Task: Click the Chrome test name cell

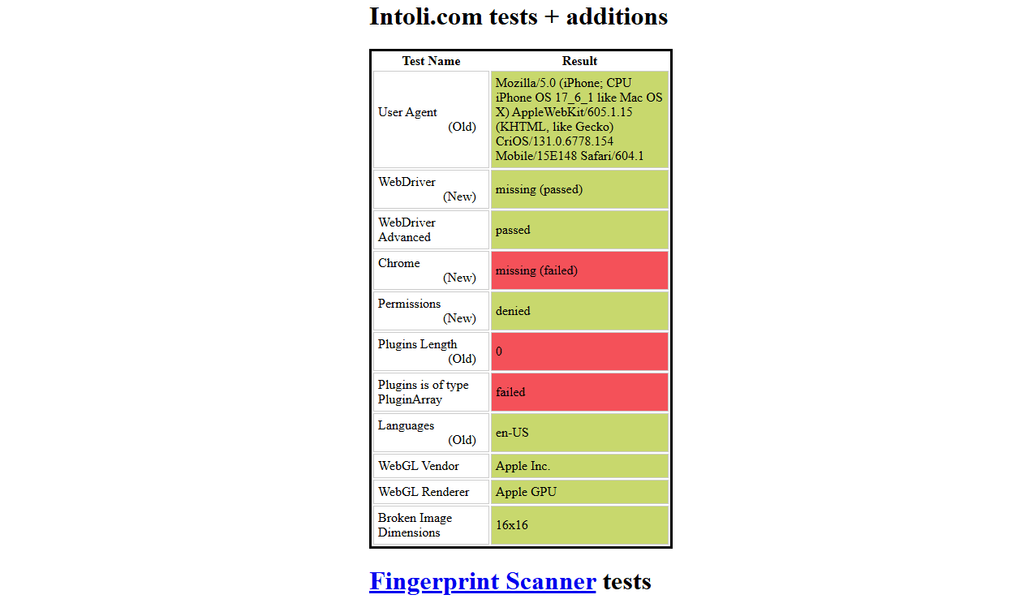Action: (431, 270)
